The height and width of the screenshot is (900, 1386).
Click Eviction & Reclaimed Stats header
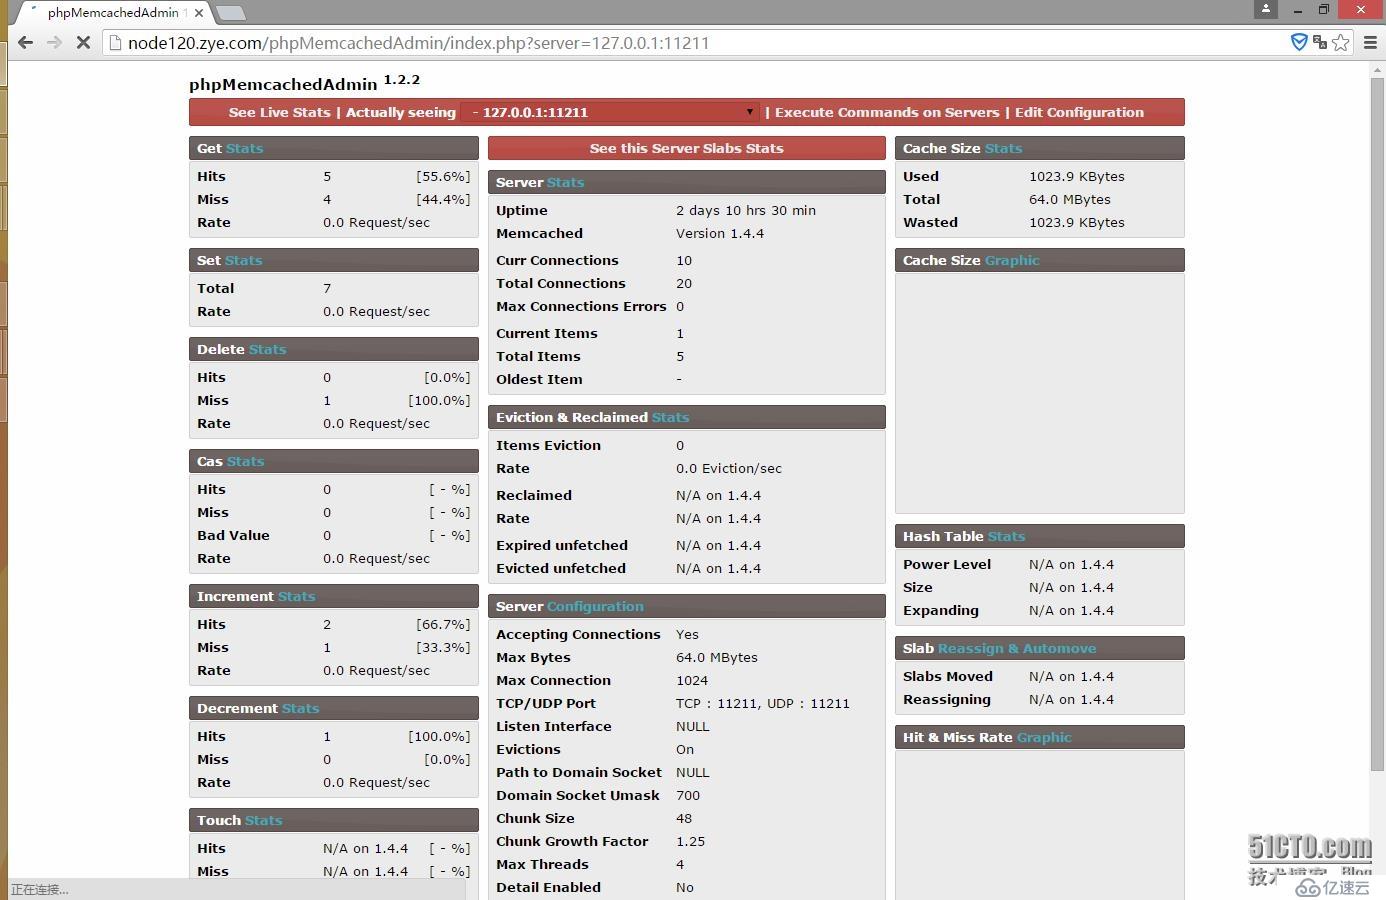(x=687, y=417)
